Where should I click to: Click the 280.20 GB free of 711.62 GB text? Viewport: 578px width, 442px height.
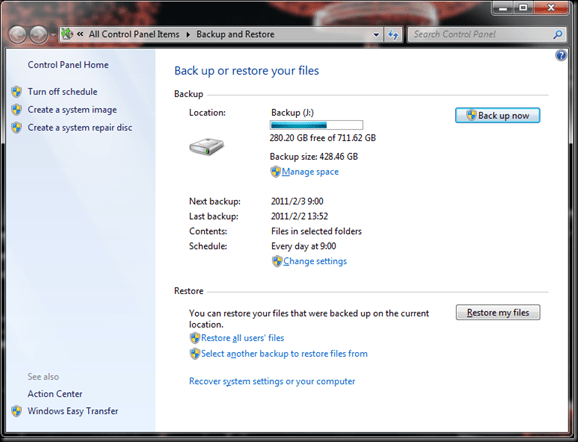(323, 138)
